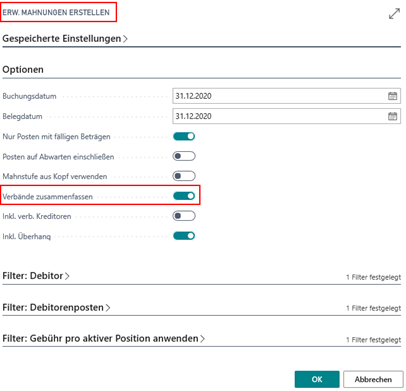Screen dimensions: 406x391
Task: Click the expand dialog arrows icon
Action: pyautogui.click(x=394, y=14)
